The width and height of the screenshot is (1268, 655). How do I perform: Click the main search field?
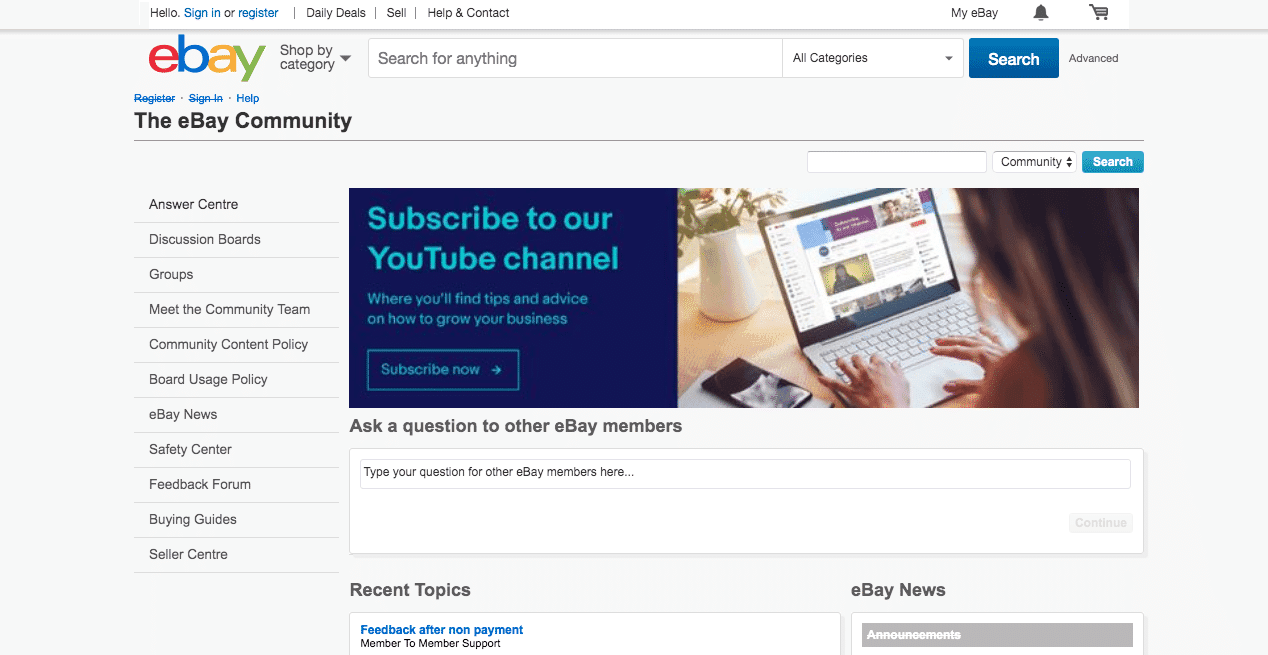[x=575, y=58]
